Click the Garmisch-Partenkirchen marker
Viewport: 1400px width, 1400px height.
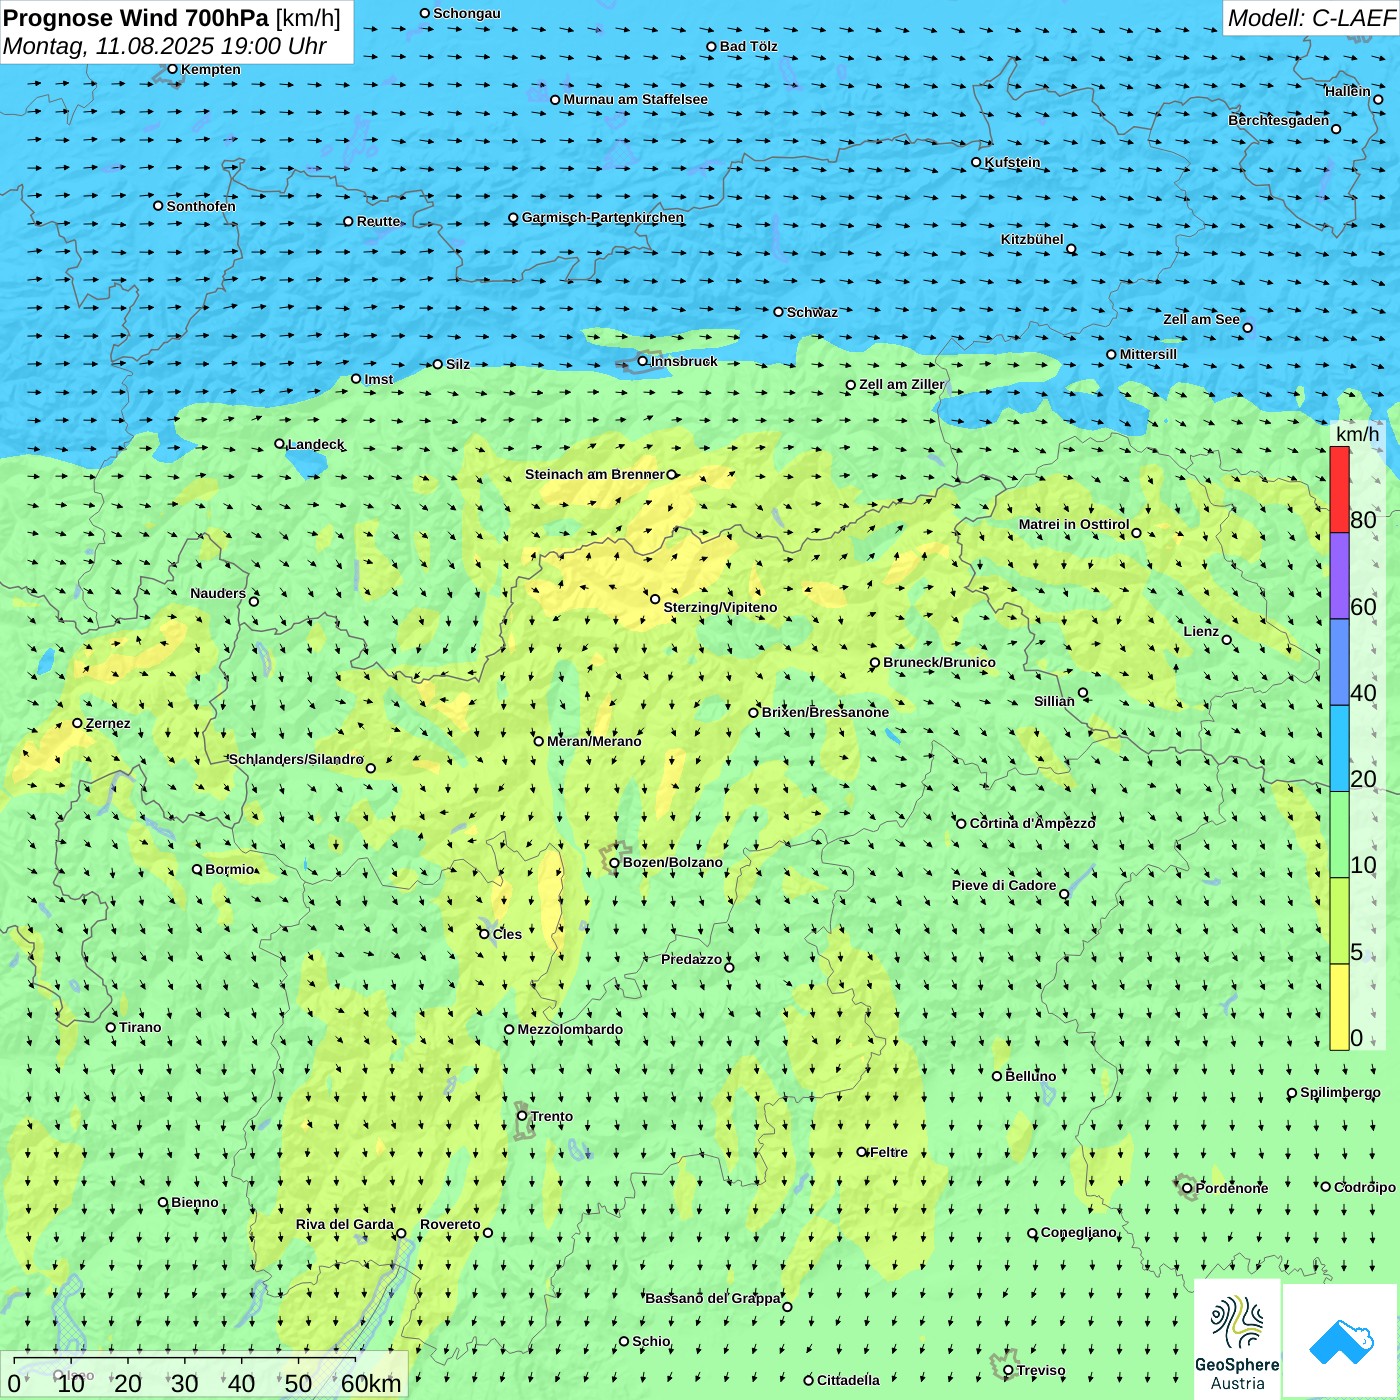point(513,217)
